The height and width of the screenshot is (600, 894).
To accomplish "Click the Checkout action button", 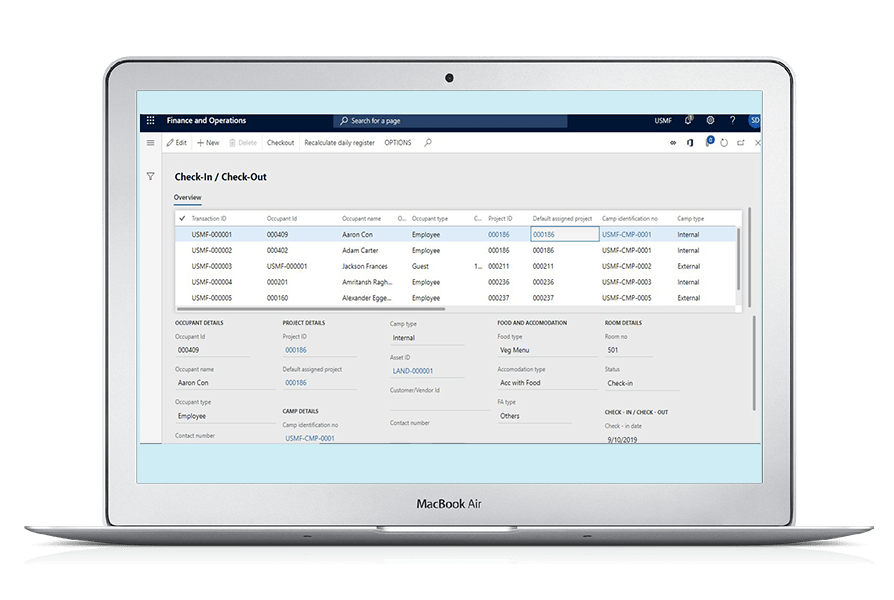I will click(280, 142).
